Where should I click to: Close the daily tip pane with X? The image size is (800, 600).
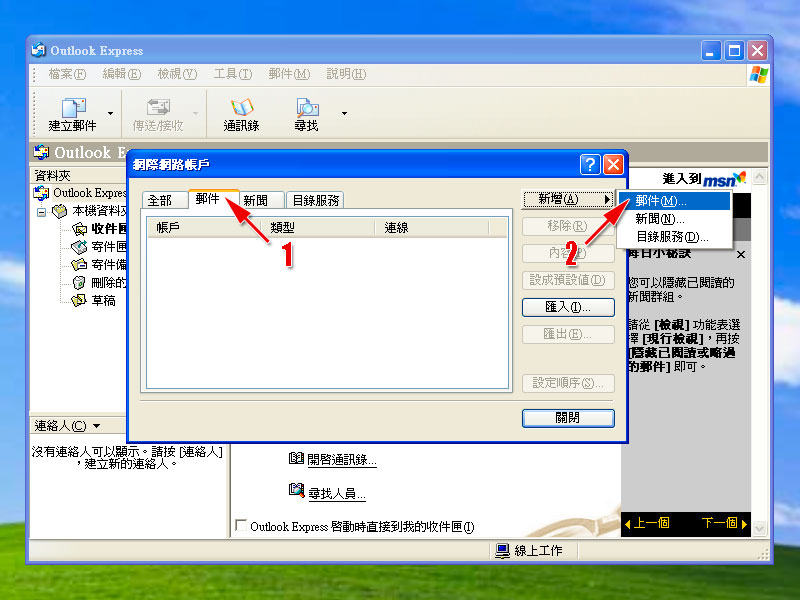point(741,254)
